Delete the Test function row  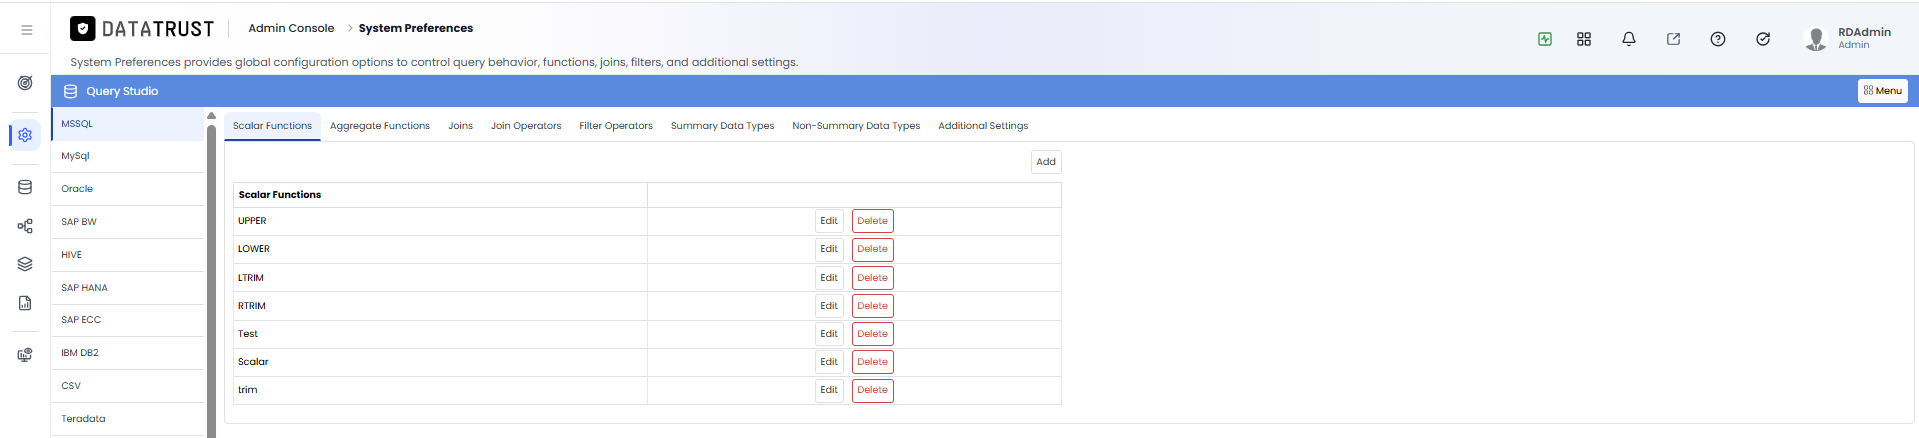pyautogui.click(x=872, y=334)
